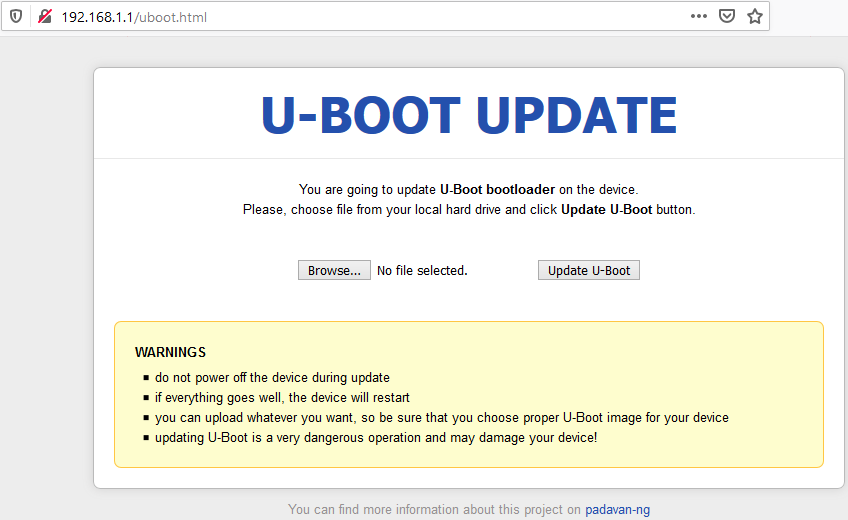Image resolution: width=848 pixels, height=520 pixels.
Task: Click the tracking protection shield icon
Action: click(x=16, y=17)
